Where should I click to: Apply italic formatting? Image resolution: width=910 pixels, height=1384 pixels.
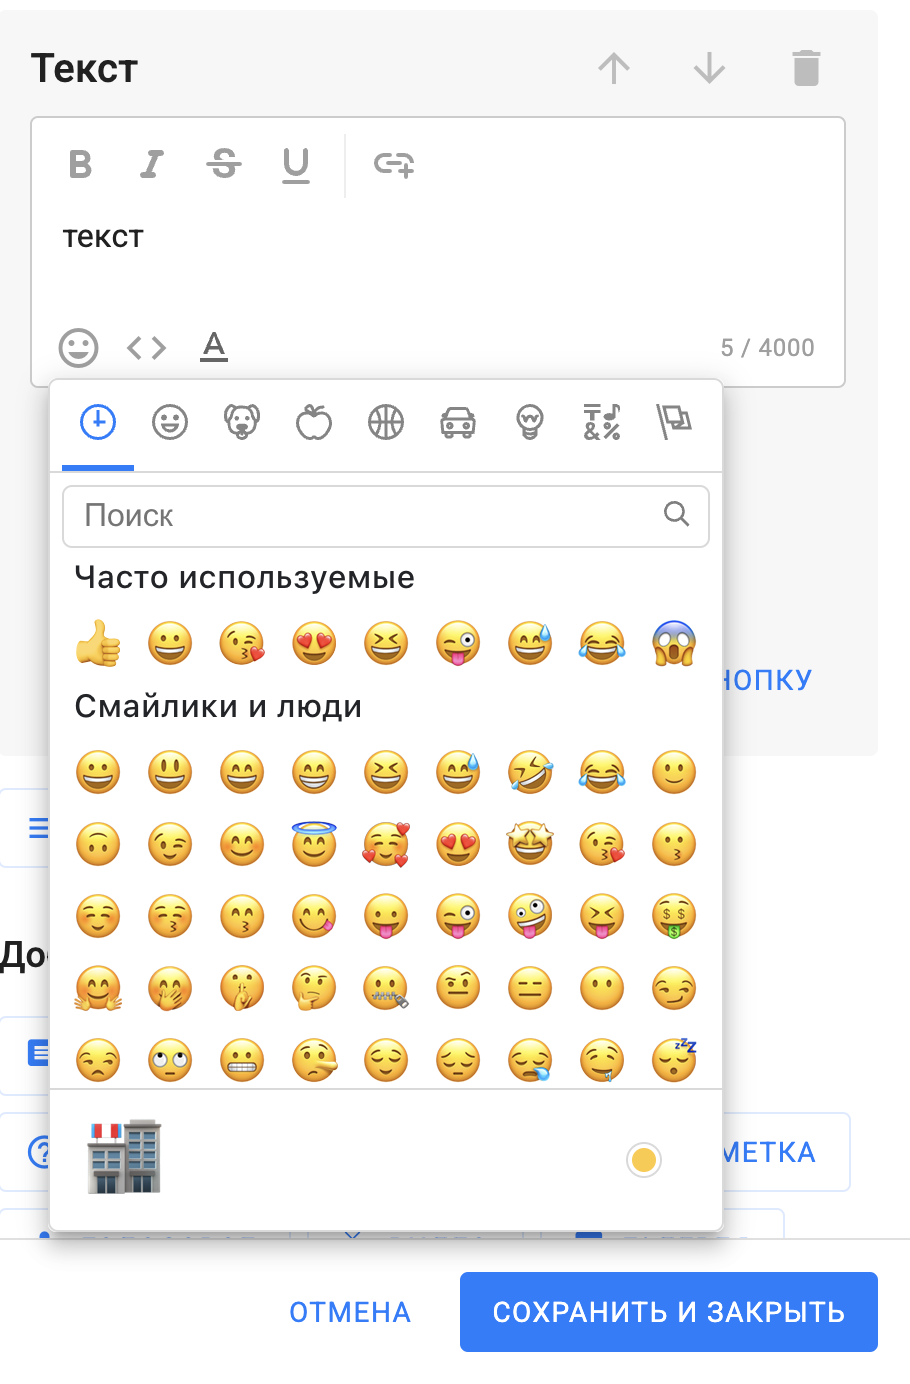(152, 164)
